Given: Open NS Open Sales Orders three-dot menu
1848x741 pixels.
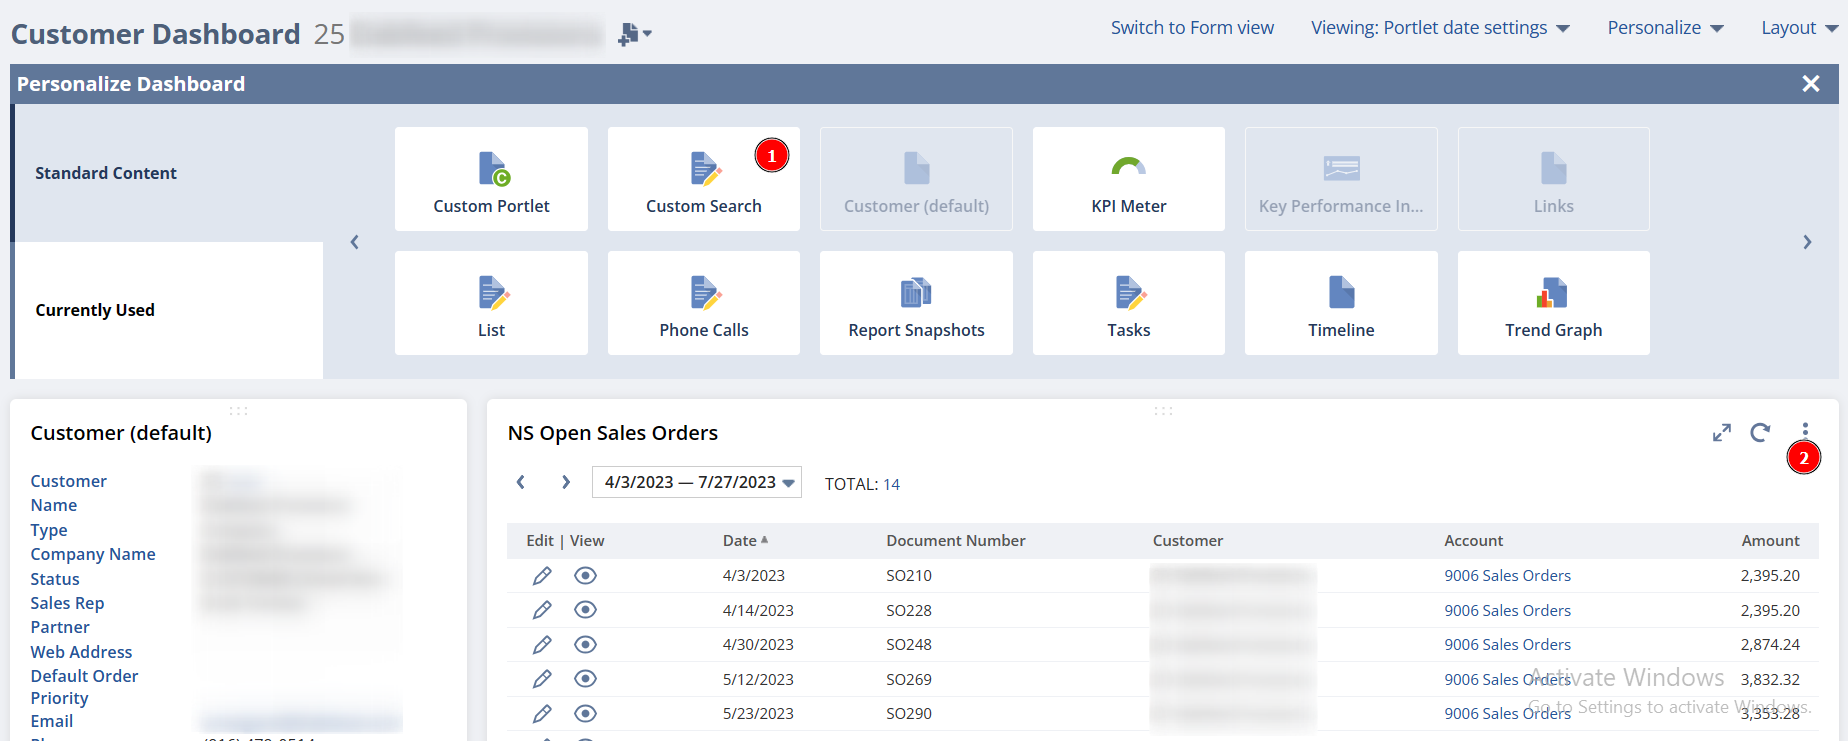Looking at the screenshot, I should coord(1805,431).
